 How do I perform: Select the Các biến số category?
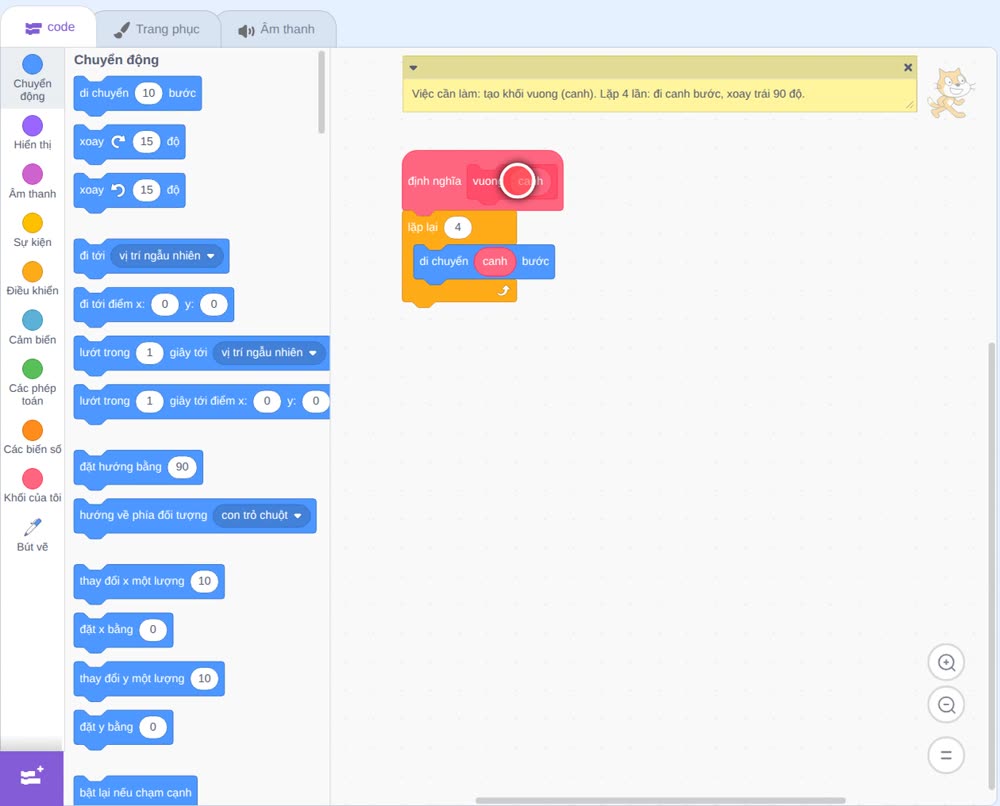(33, 437)
